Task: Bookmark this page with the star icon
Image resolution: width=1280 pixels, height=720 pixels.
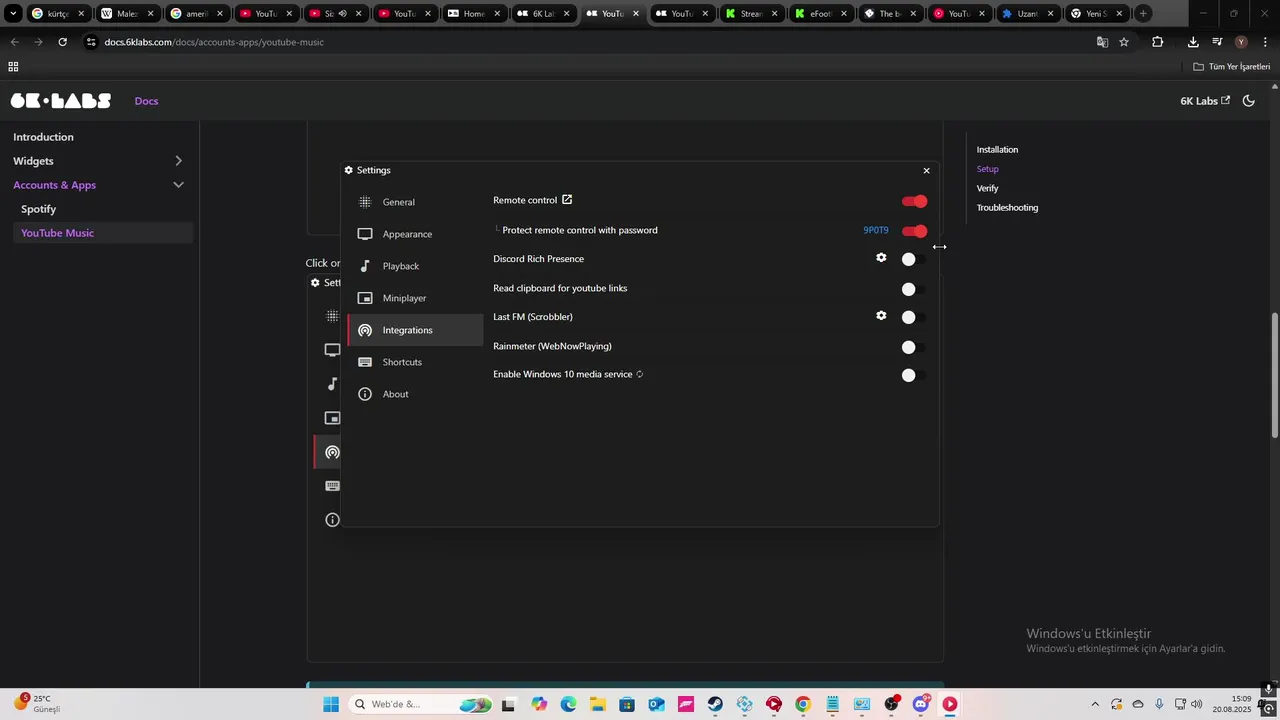Action: click(x=1124, y=42)
